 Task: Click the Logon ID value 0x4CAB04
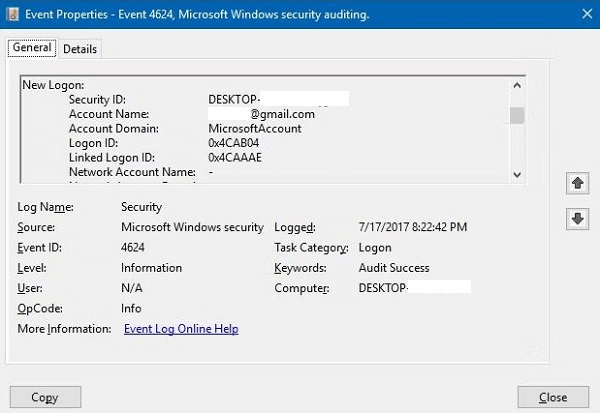click(238, 143)
